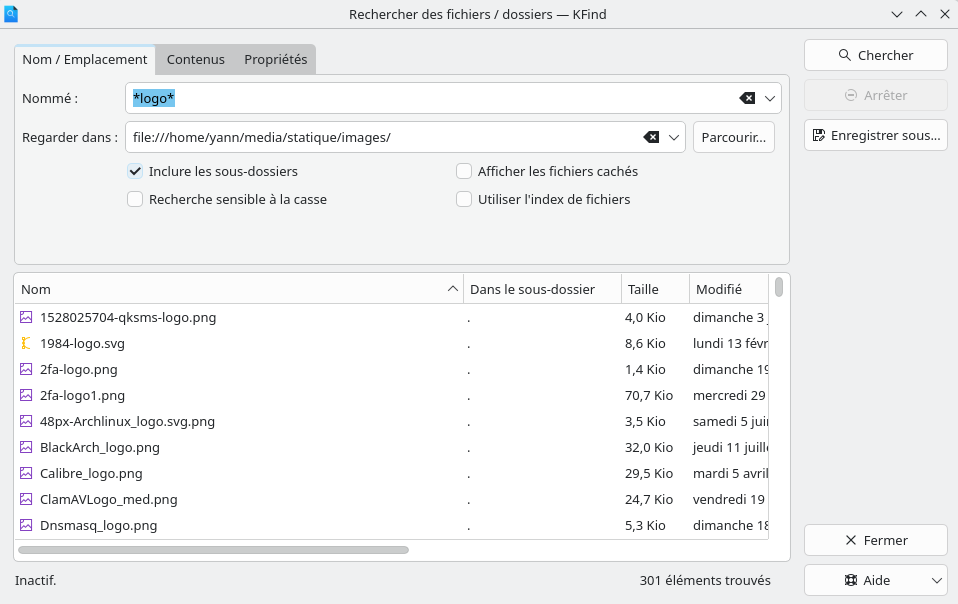Enable "Afficher les fichiers cachés"
Screen dimensions: 958x604
pos(464,171)
